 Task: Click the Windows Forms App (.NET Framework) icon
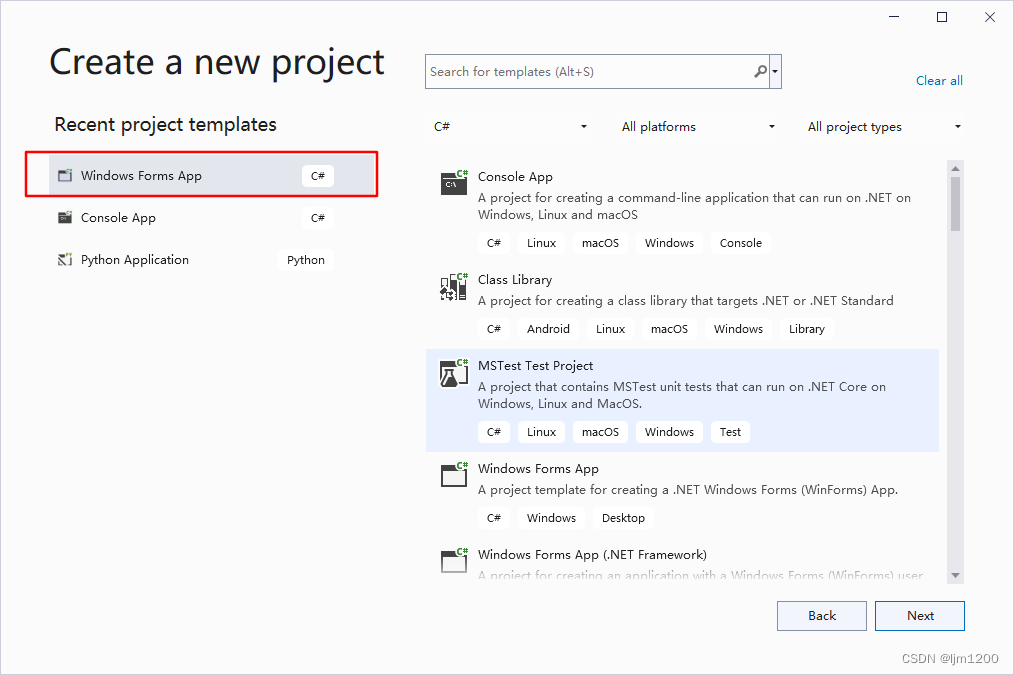(454, 561)
